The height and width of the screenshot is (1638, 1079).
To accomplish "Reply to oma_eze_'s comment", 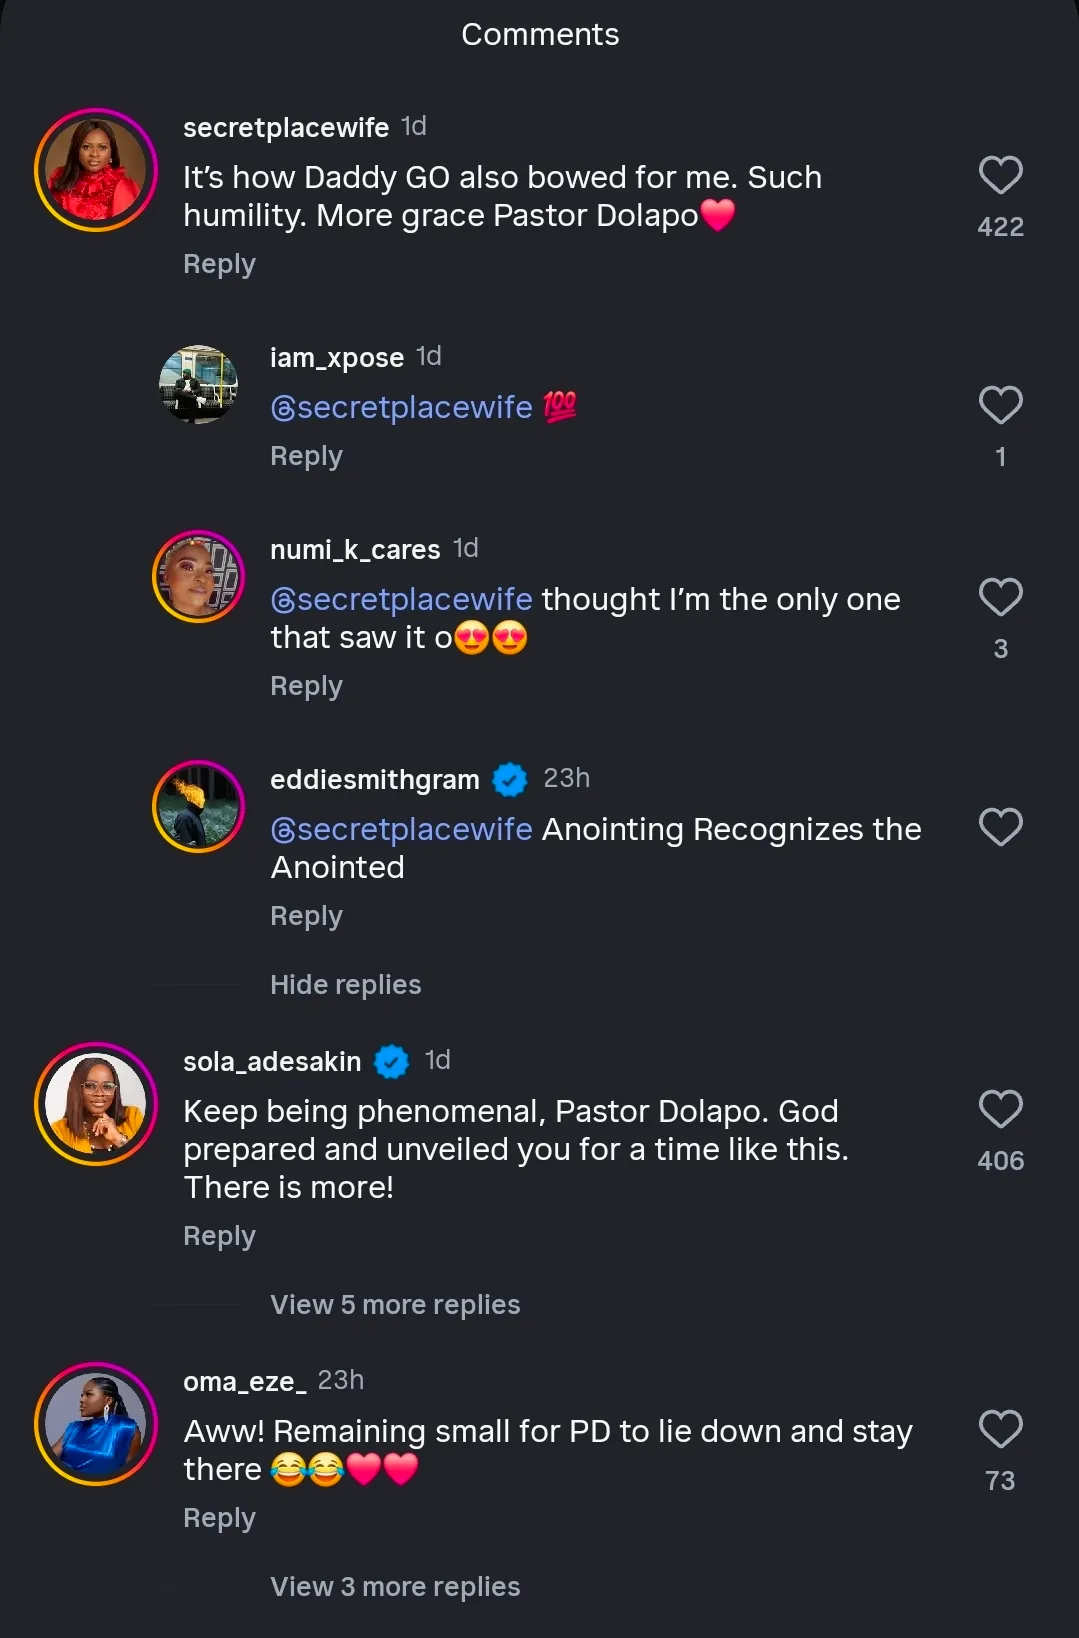I will click(x=219, y=1518).
